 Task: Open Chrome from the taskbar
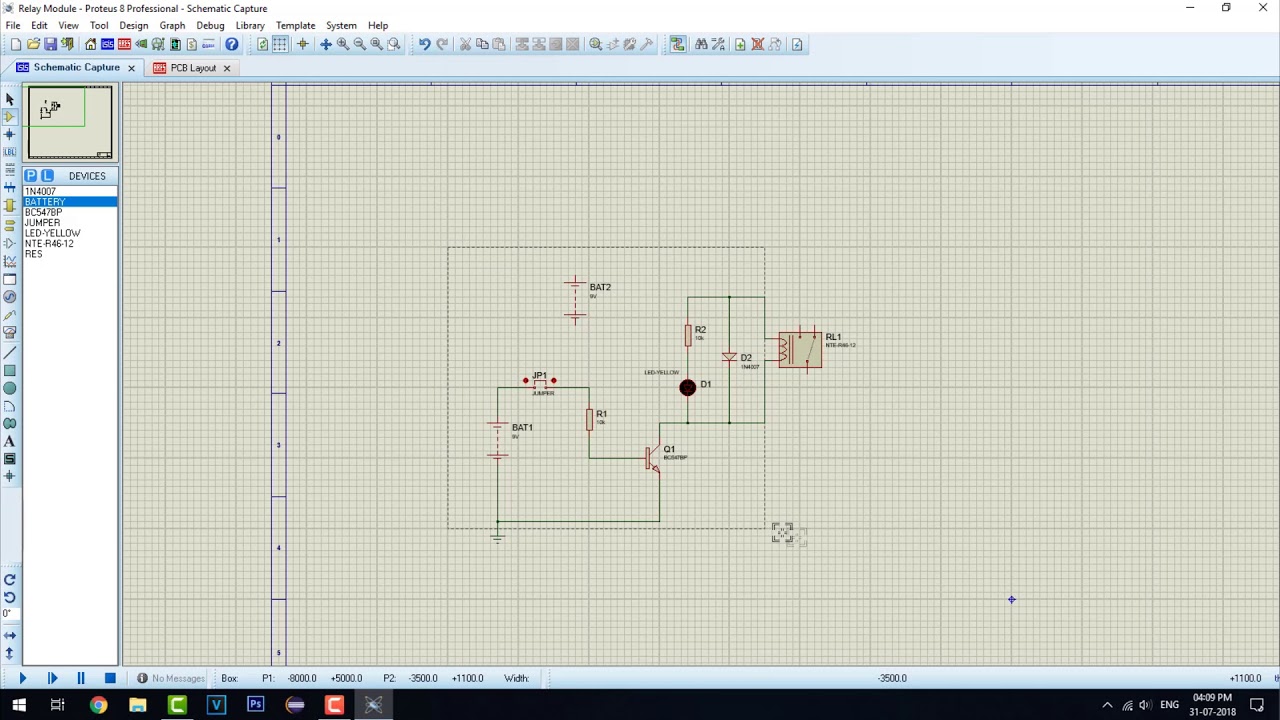click(98, 706)
